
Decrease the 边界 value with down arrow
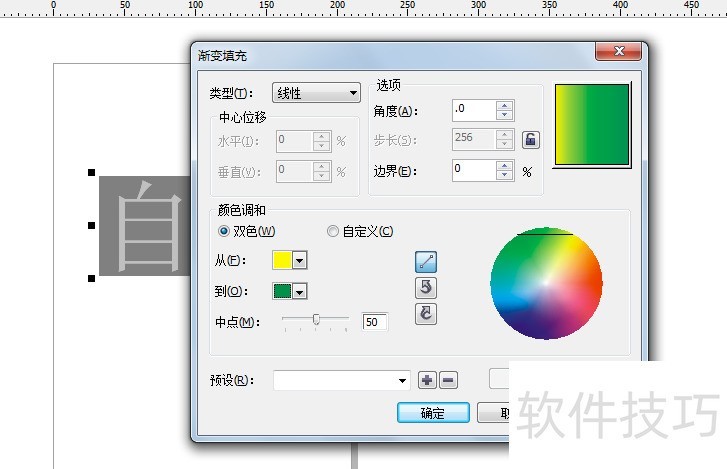pyautogui.click(x=504, y=175)
